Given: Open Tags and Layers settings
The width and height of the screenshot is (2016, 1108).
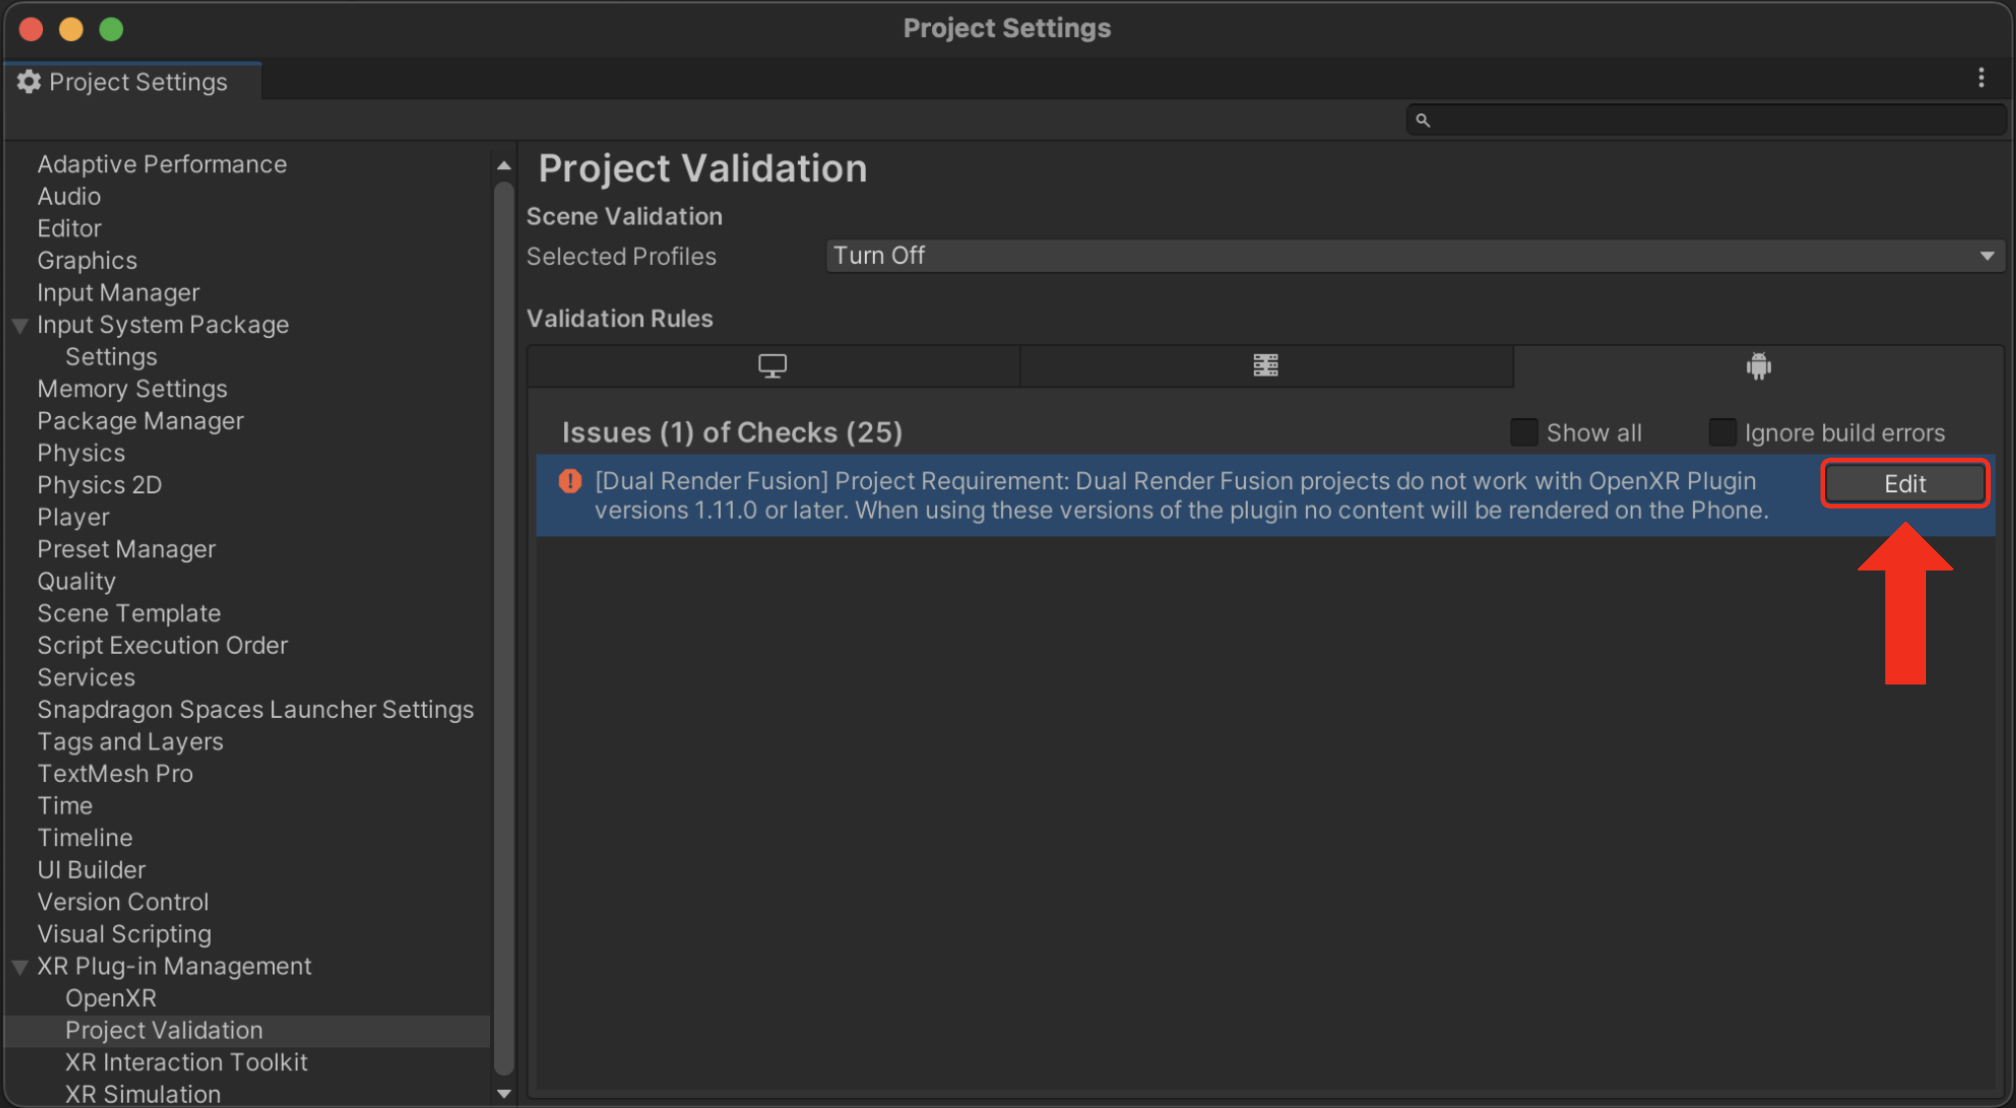Looking at the screenshot, I should click(130, 741).
